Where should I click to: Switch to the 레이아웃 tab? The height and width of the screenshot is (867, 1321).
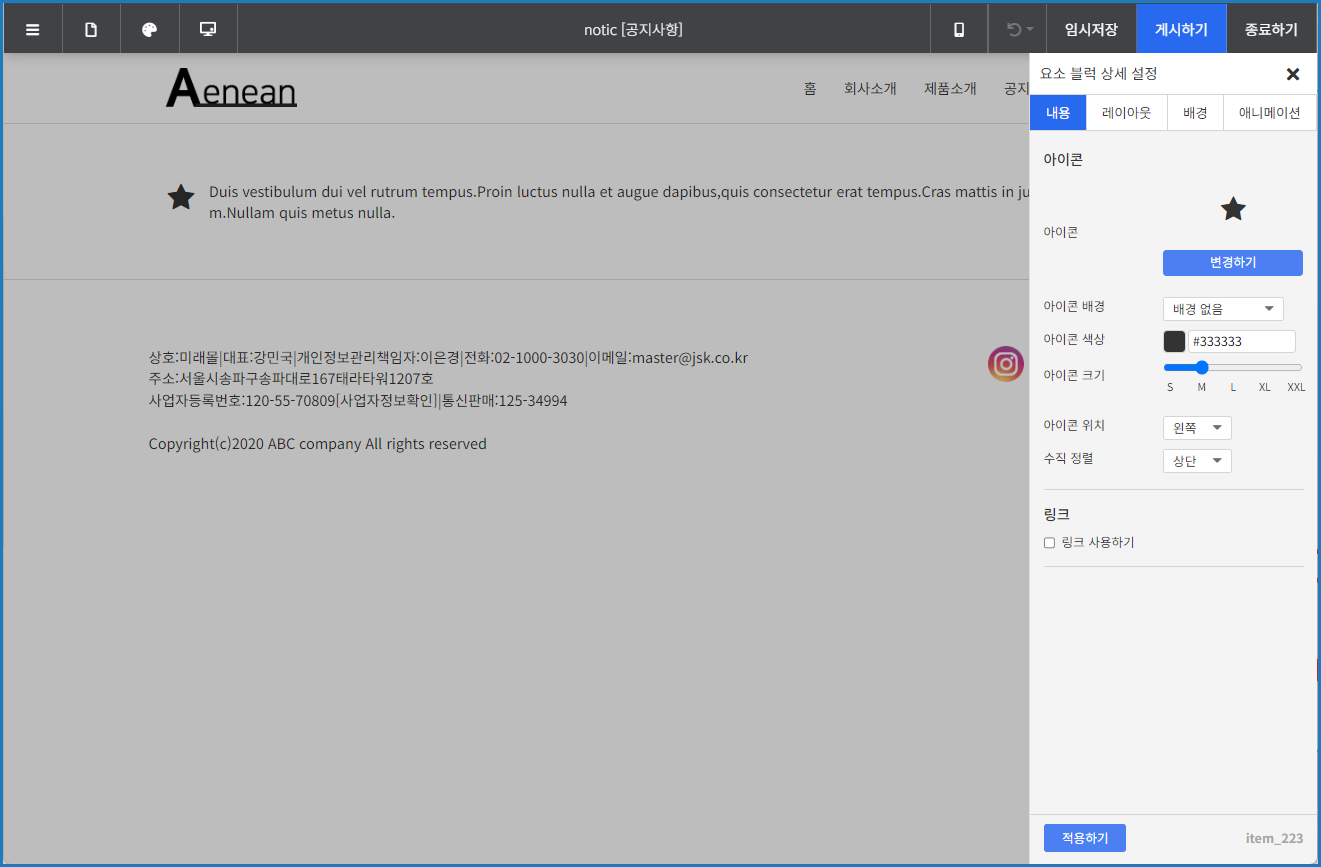tap(1126, 112)
